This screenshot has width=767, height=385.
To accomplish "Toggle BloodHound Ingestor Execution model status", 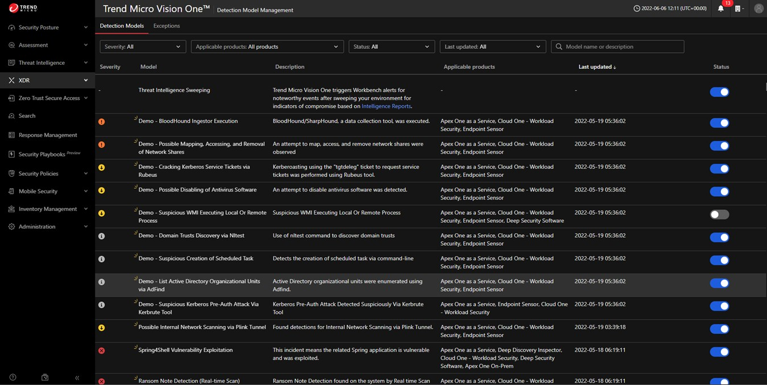I will pyautogui.click(x=719, y=123).
